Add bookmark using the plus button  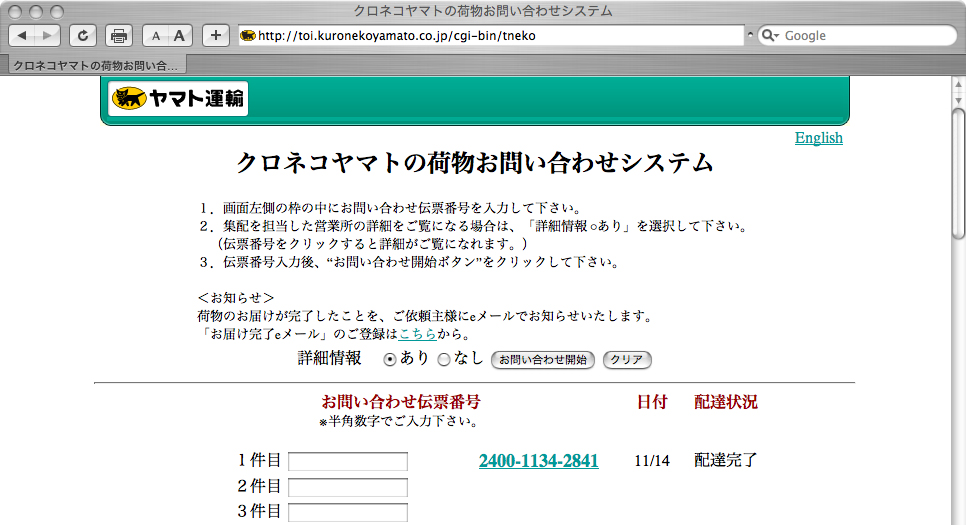216,36
